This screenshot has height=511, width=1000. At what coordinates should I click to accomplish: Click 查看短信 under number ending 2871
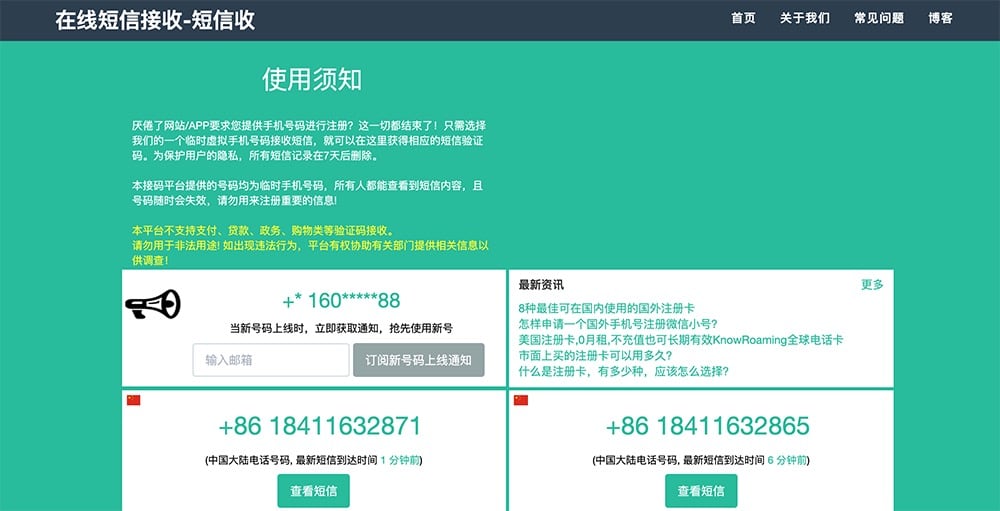313,491
